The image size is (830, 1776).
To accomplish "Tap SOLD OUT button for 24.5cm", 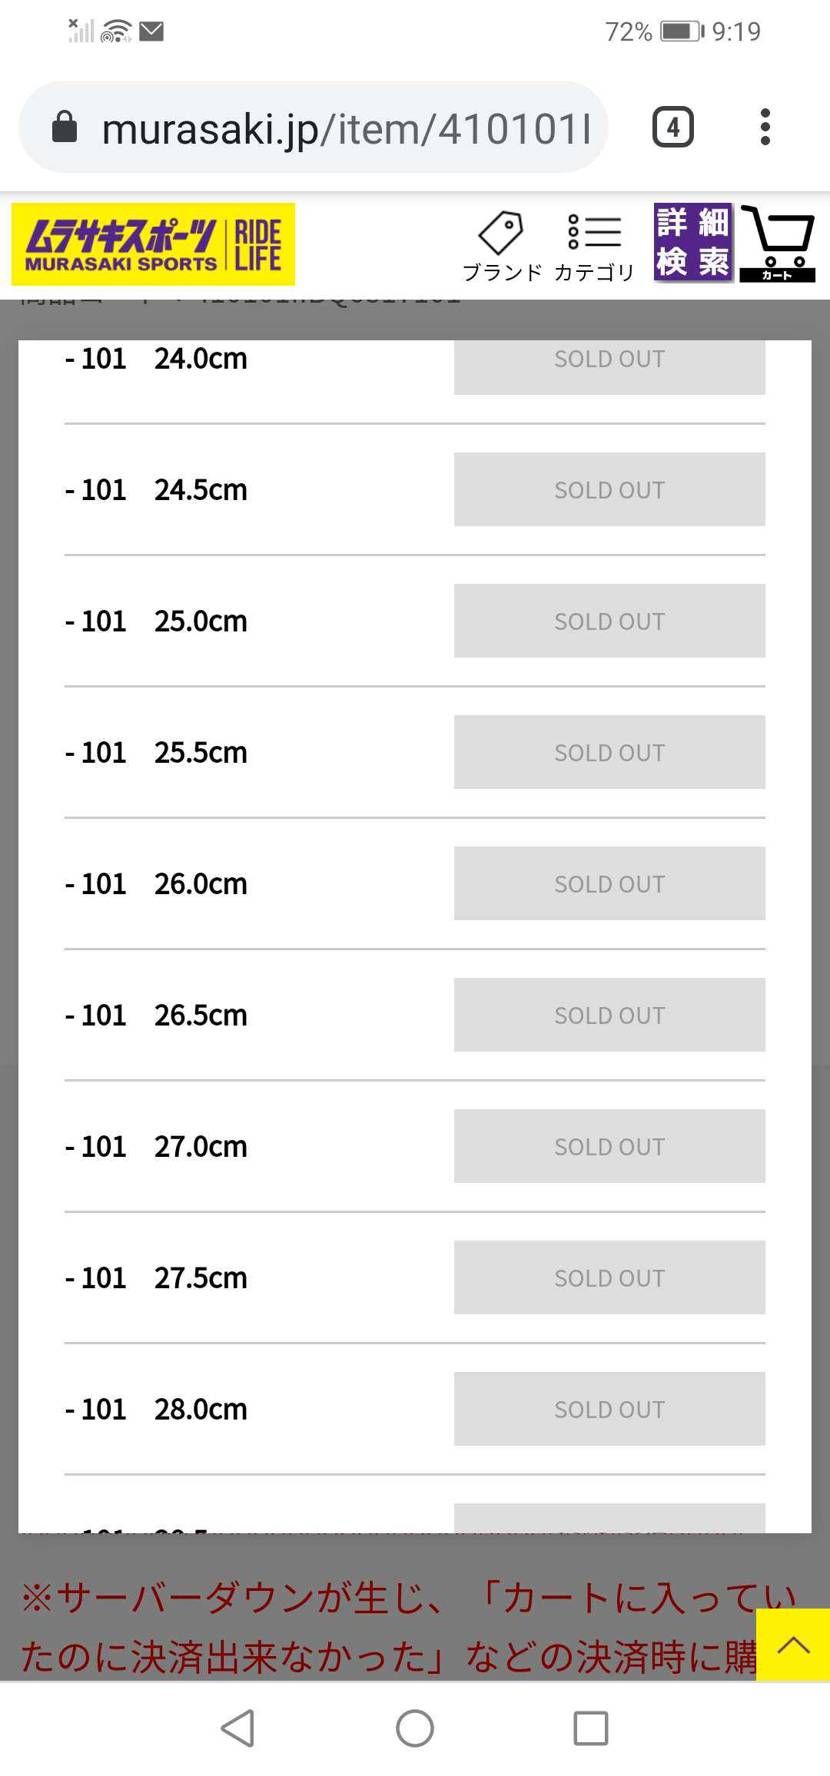I will (x=609, y=490).
